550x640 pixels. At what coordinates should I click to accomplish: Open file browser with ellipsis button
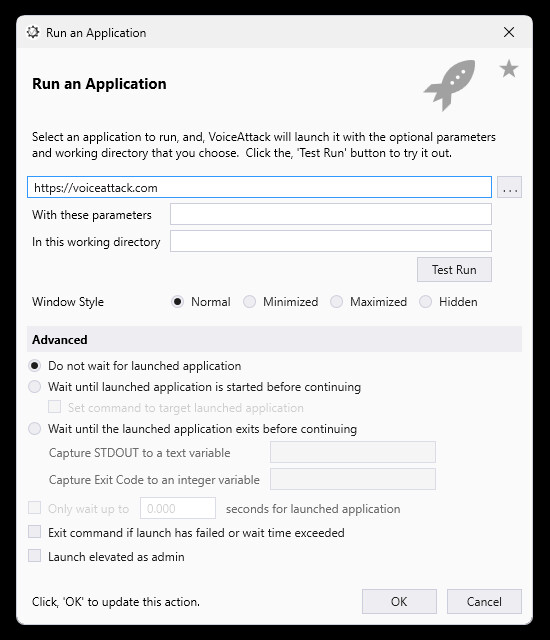(x=510, y=187)
